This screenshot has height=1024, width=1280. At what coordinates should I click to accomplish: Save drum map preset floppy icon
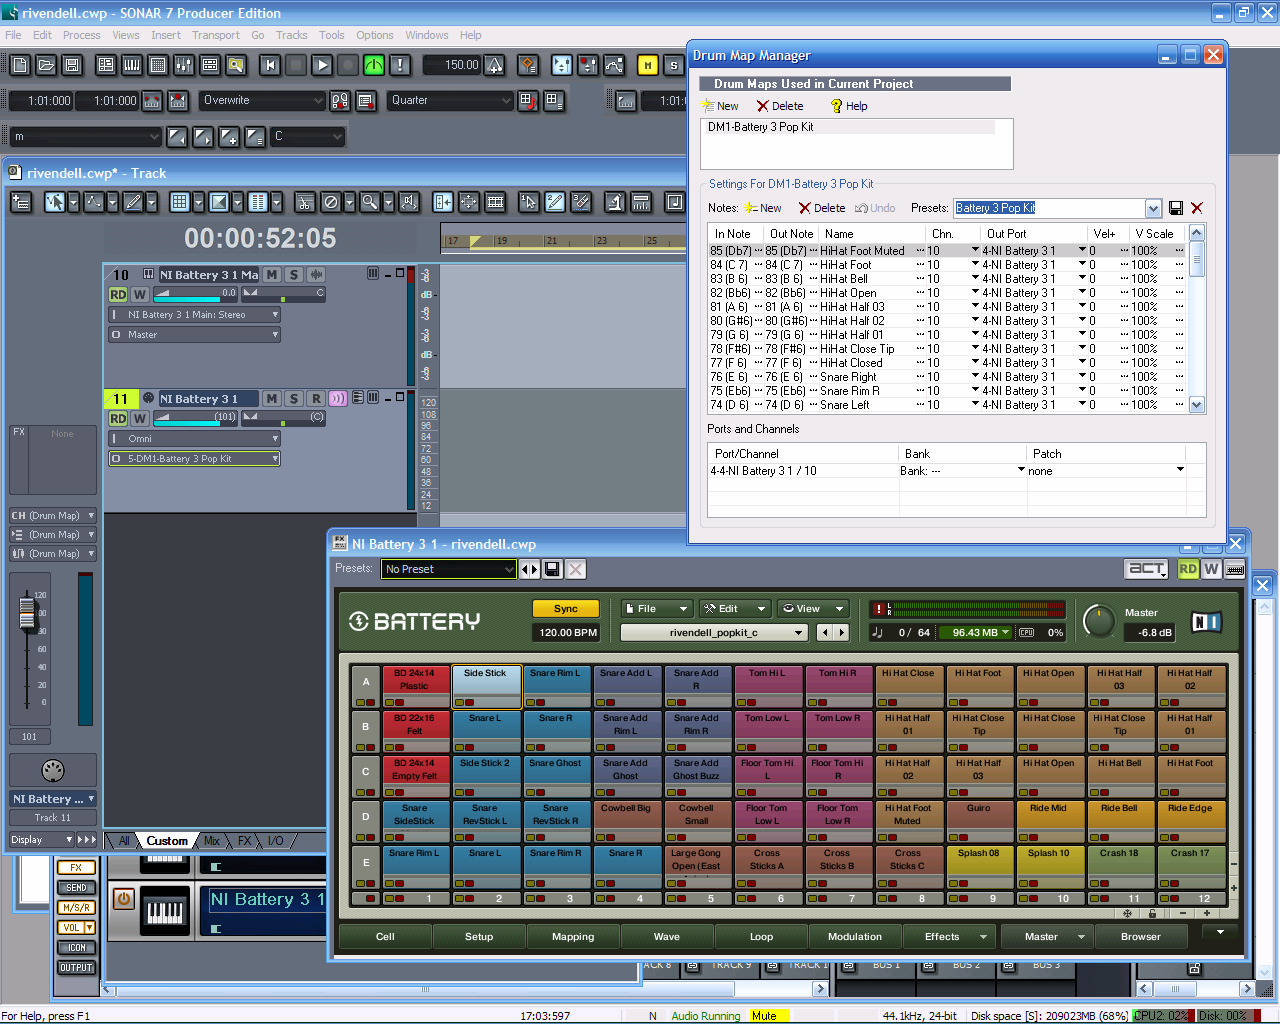(x=1176, y=208)
